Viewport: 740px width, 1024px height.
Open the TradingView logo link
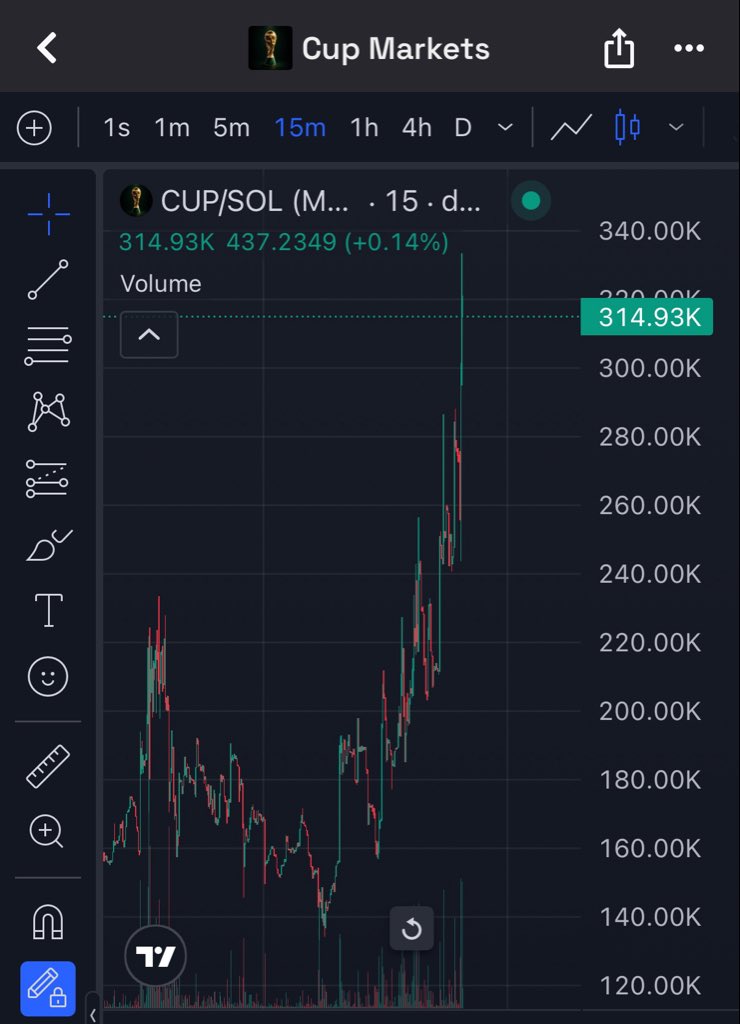click(155, 956)
